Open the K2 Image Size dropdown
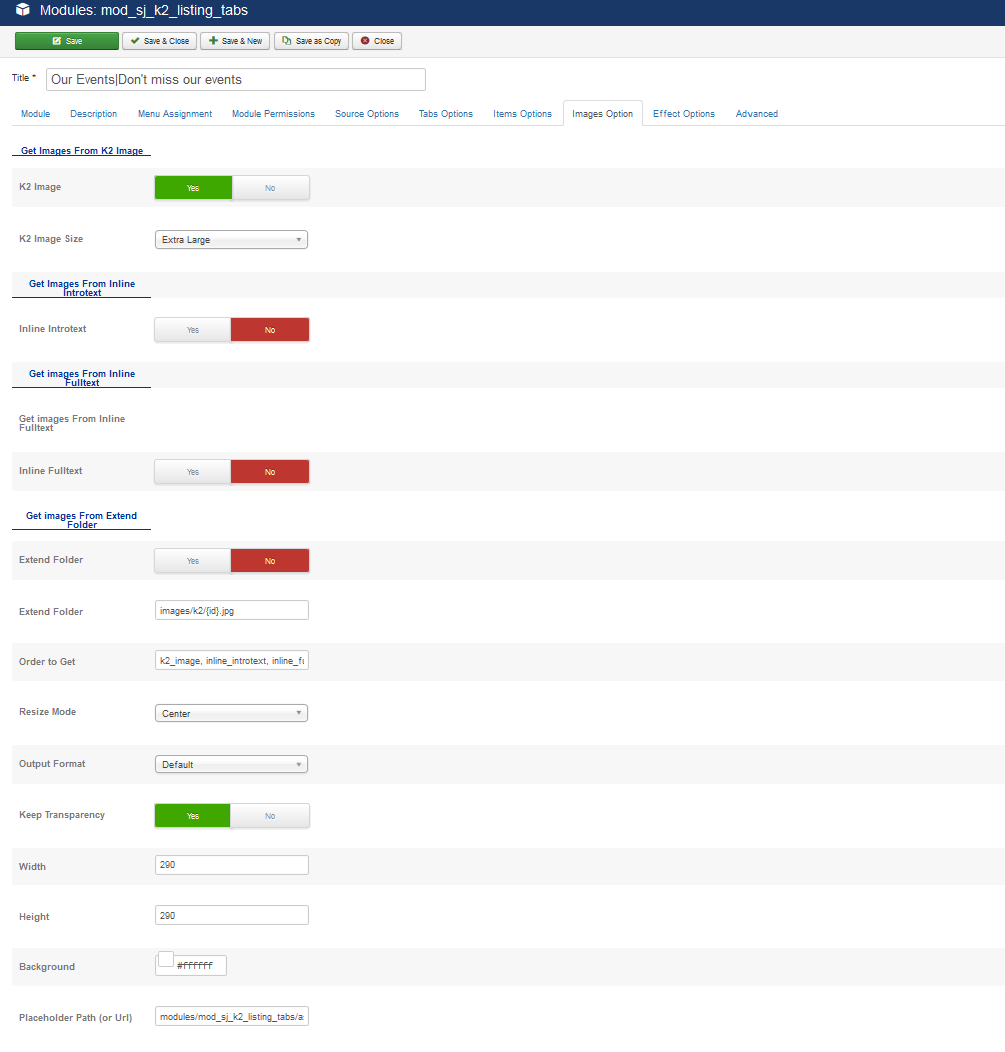Screen dimensions: 1005x1052 231,240
